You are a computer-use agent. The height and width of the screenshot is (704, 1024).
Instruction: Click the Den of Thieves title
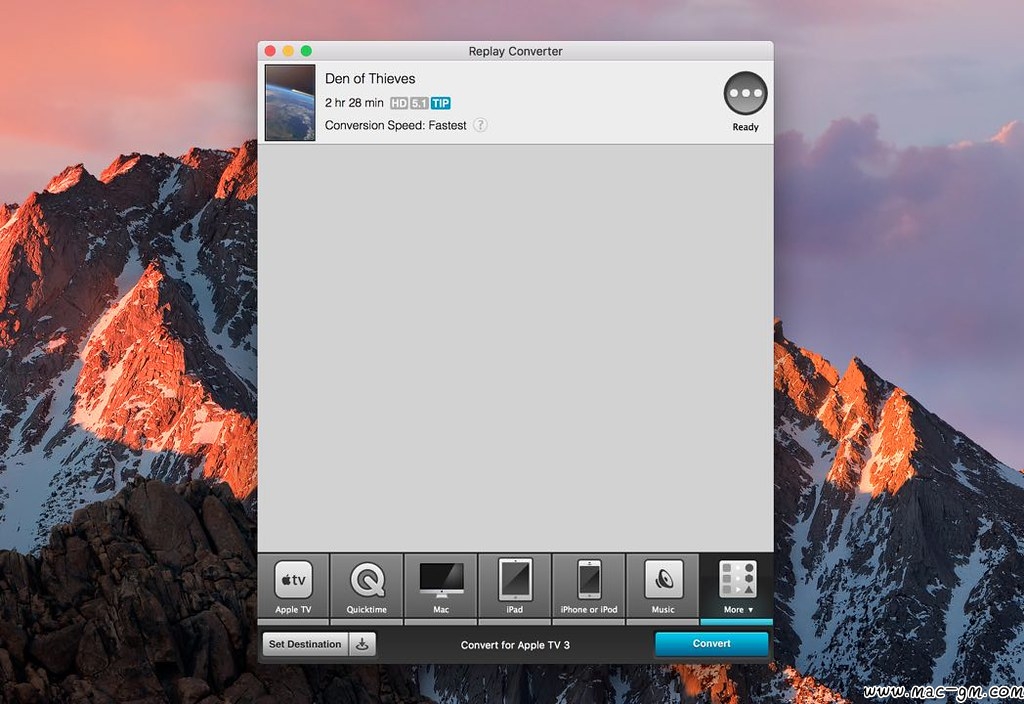point(370,79)
